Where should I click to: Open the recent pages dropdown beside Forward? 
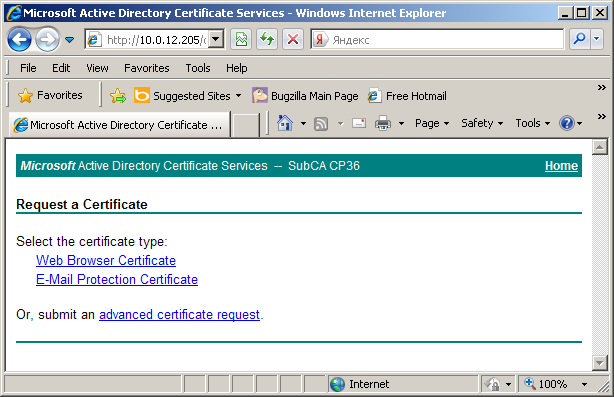pyautogui.click(x=70, y=40)
